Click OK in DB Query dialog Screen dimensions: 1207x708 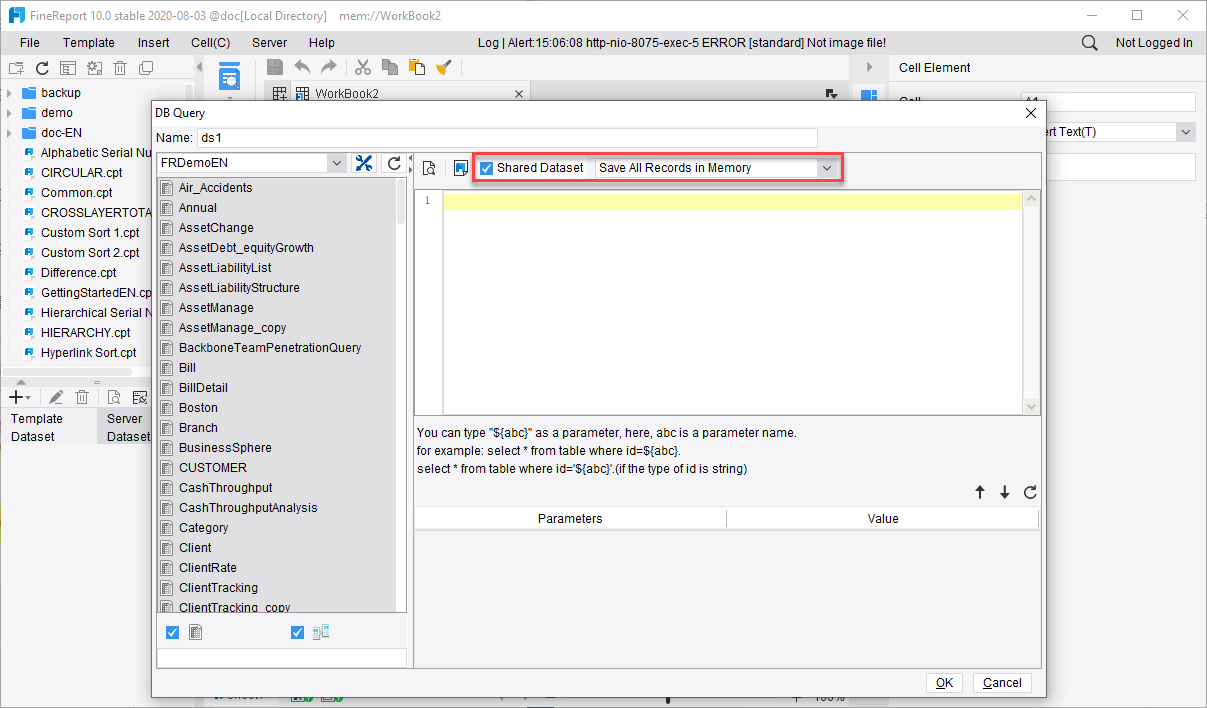(945, 683)
